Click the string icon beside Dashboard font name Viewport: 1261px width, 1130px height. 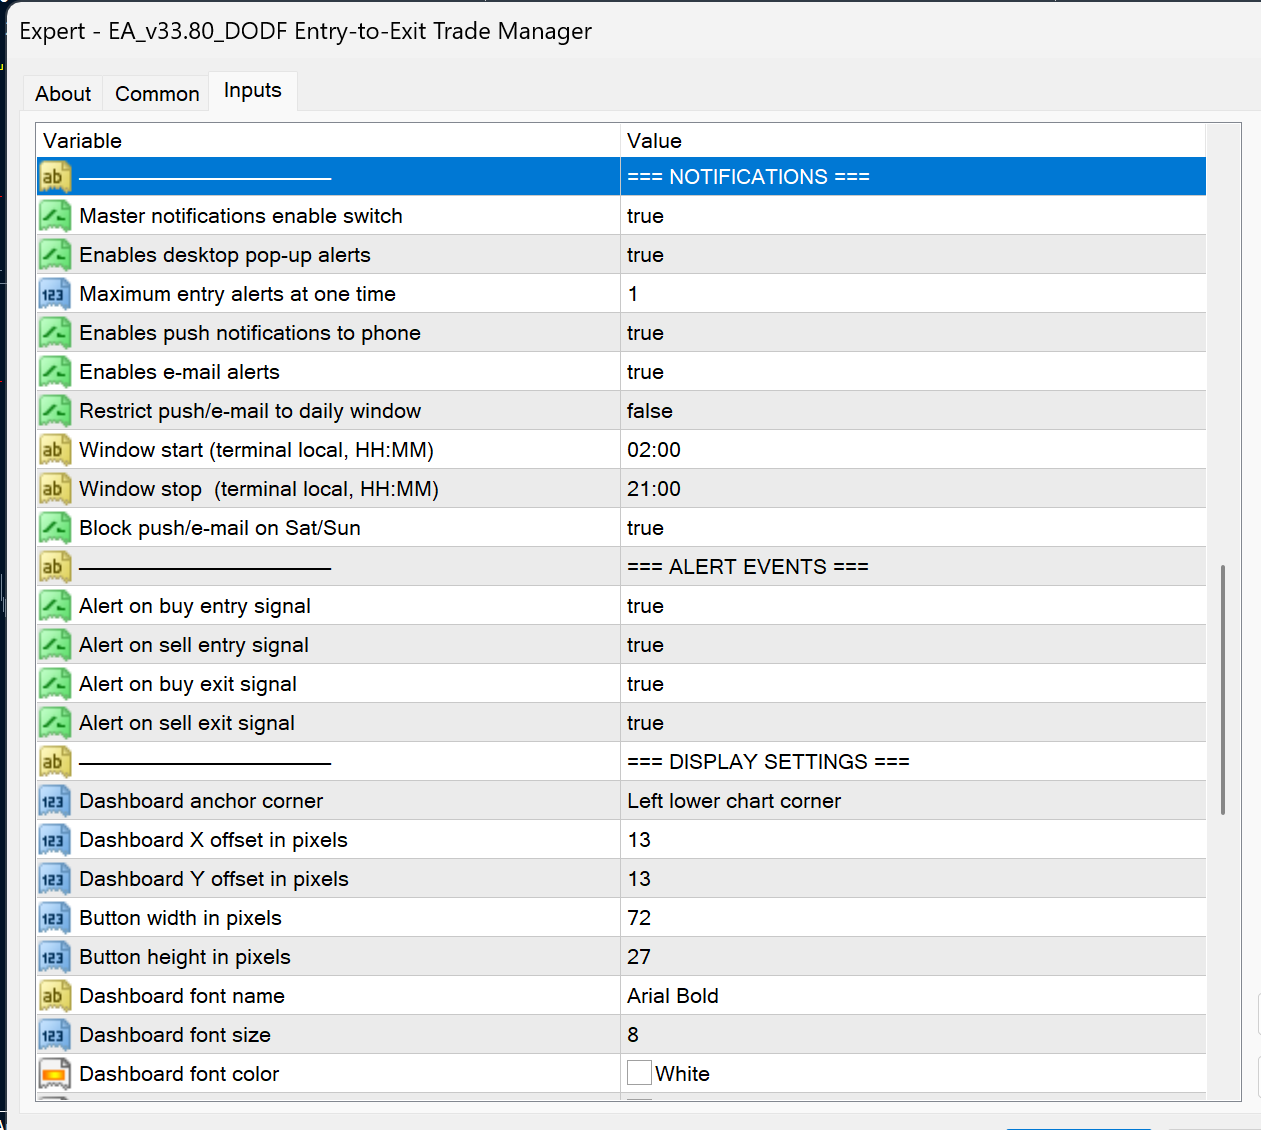[55, 996]
